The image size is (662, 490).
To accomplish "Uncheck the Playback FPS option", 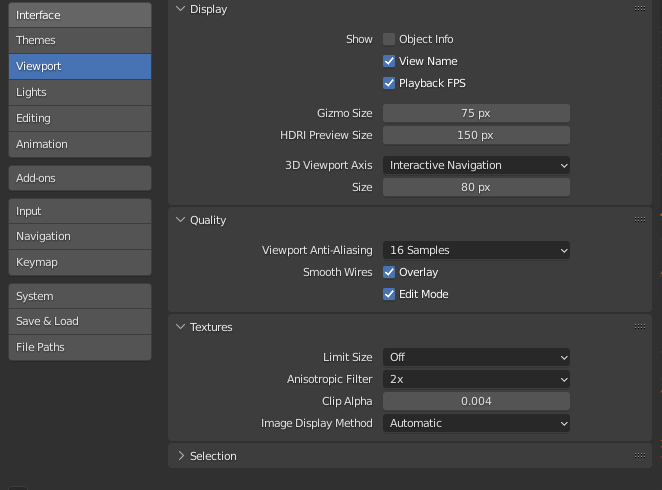I will (389, 83).
